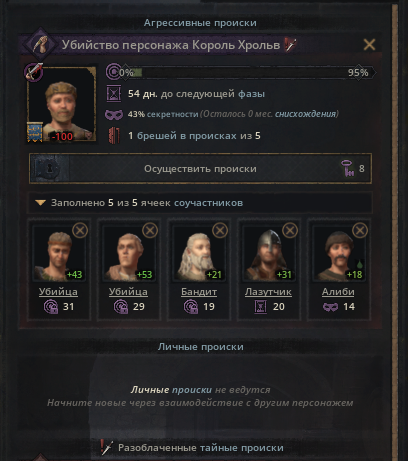Click the sword icon on target portrait
Image resolution: width=408 pixels, height=461 pixels.
(34, 72)
